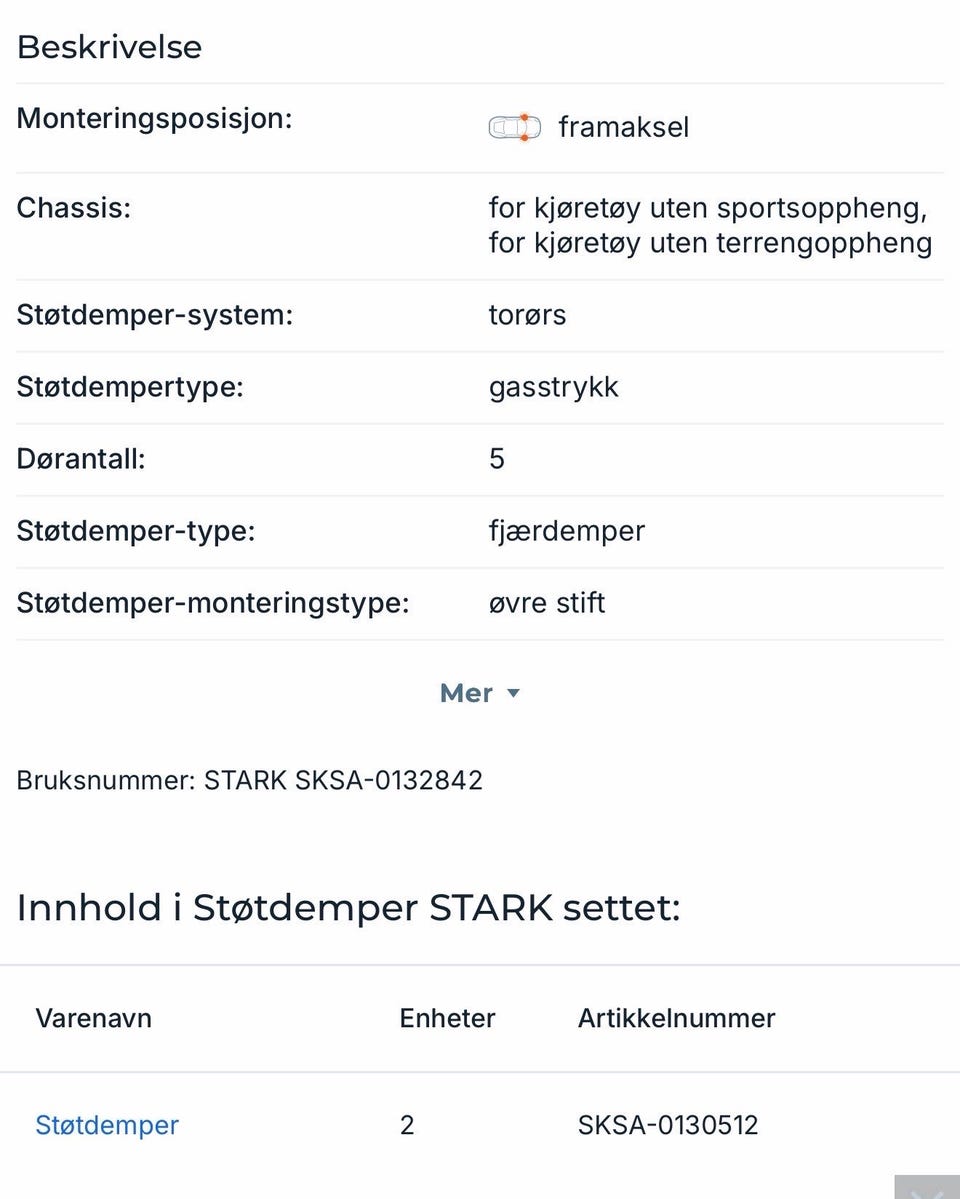The image size is (960, 1199).
Task: Click the article number SKSA-0130512
Action: point(668,1125)
